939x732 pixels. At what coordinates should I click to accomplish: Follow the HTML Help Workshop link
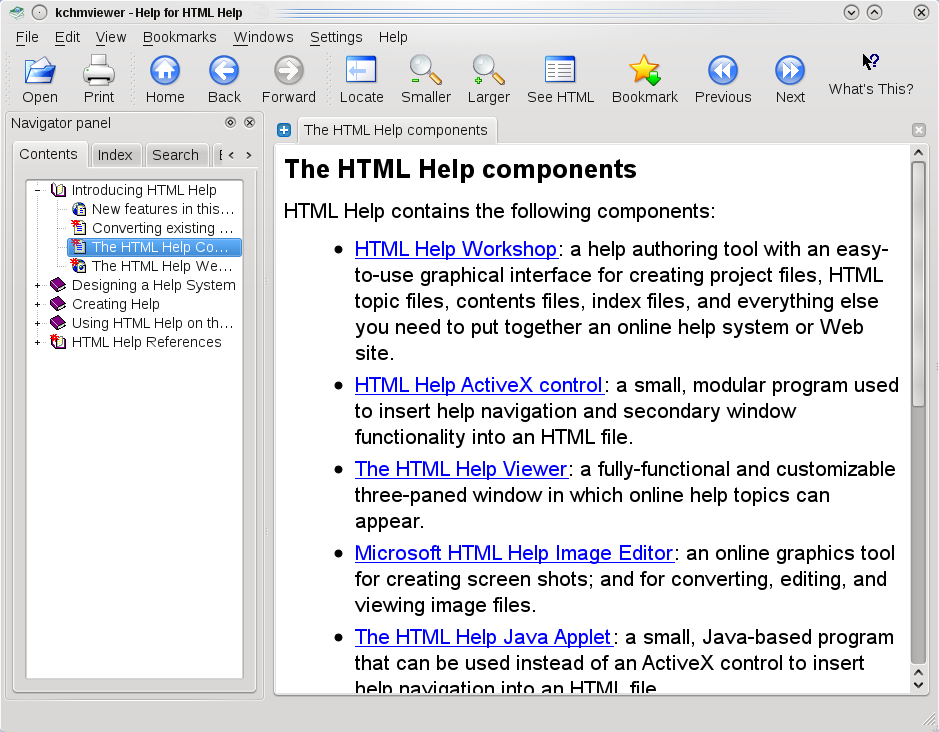(x=456, y=249)
